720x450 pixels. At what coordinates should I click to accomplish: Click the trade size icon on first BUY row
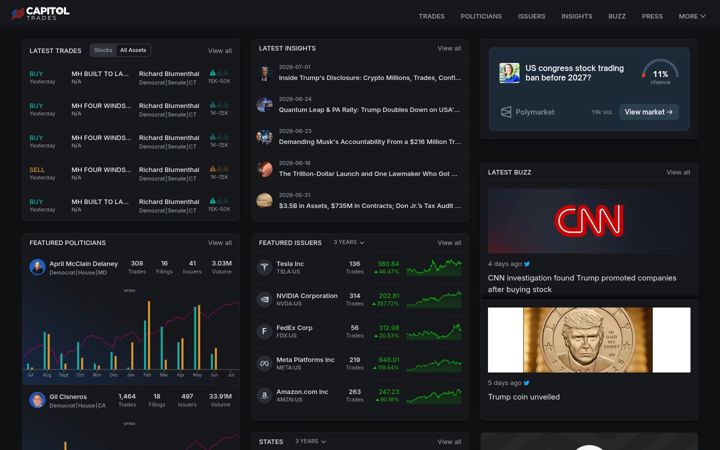pos(219,73)
